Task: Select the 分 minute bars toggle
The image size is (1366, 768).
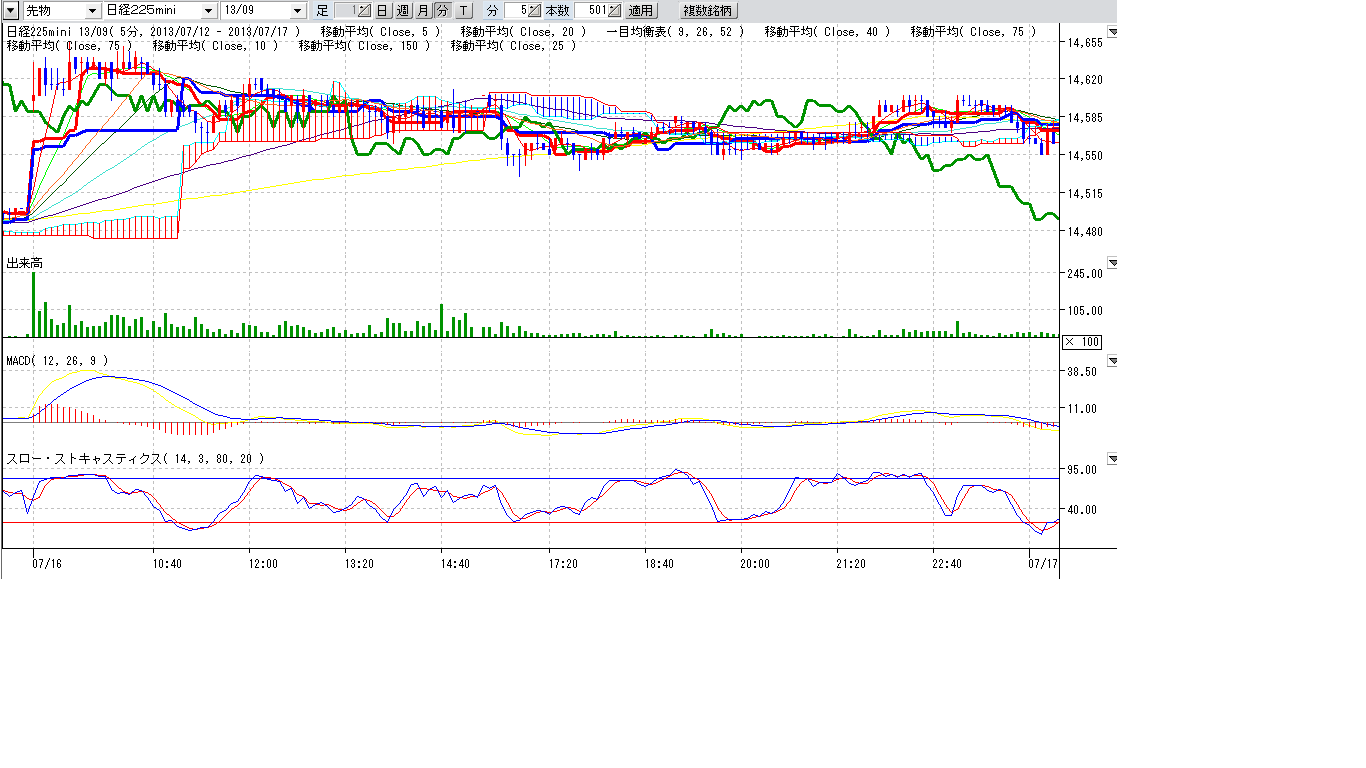Action: [442, 10]
